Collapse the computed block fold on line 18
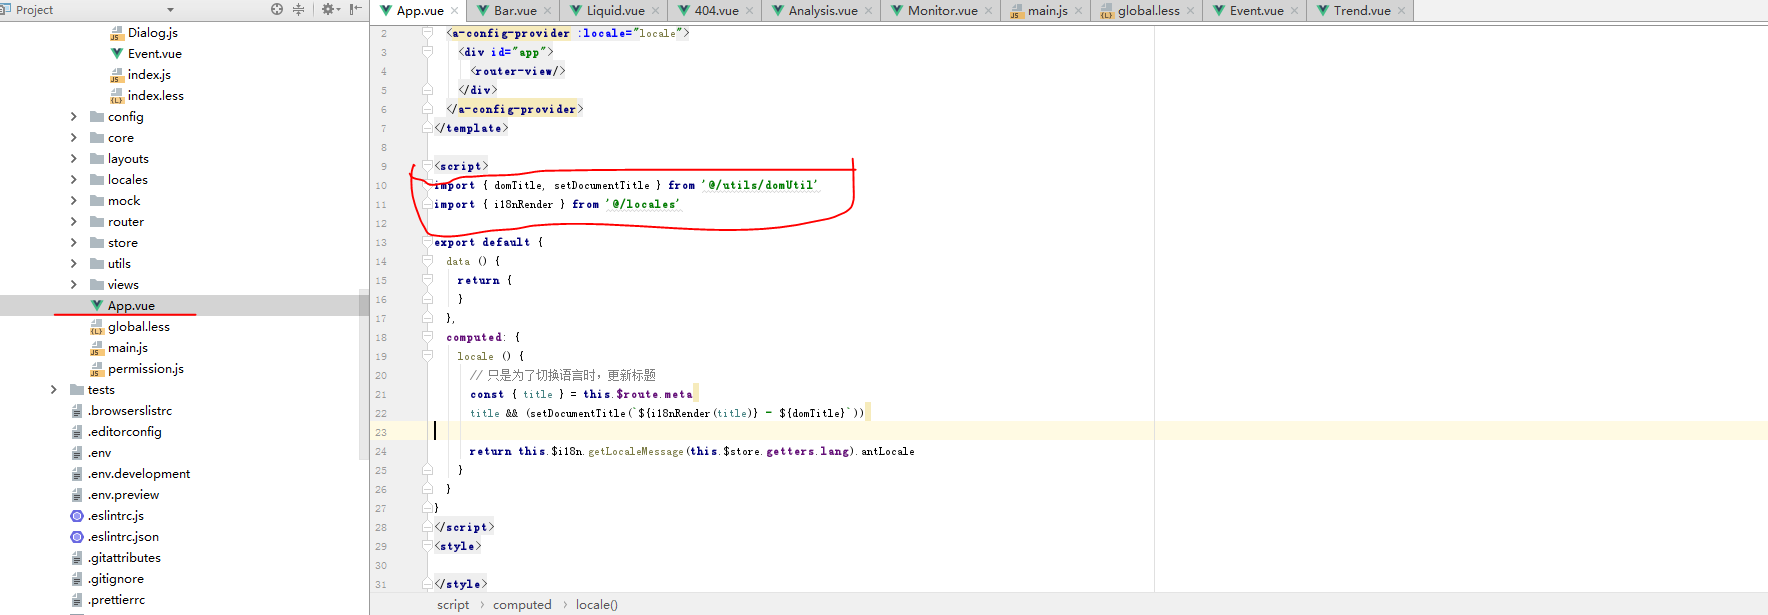This screenshot has height=615, width=1768. pyautogui.click(x=427, y=337)
